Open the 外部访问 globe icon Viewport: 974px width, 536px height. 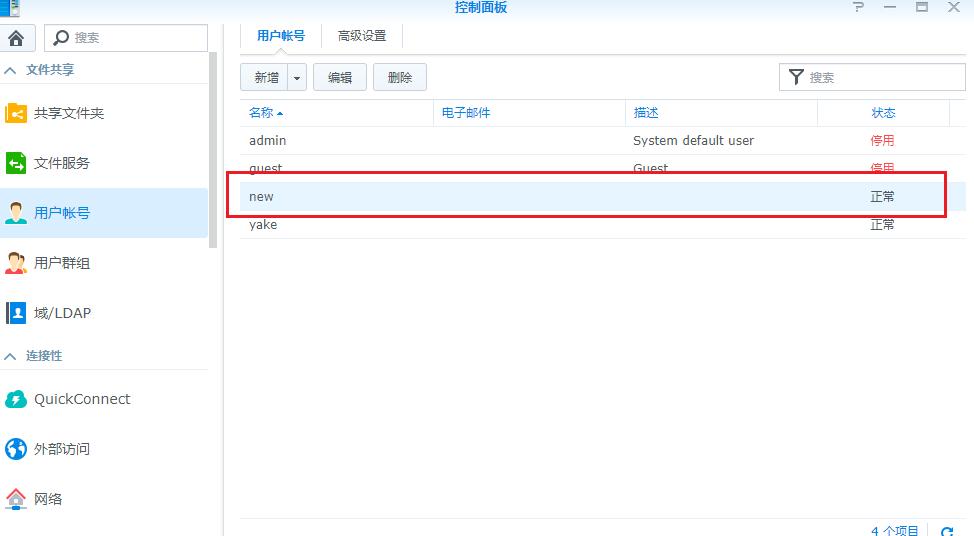coord(16,449)
